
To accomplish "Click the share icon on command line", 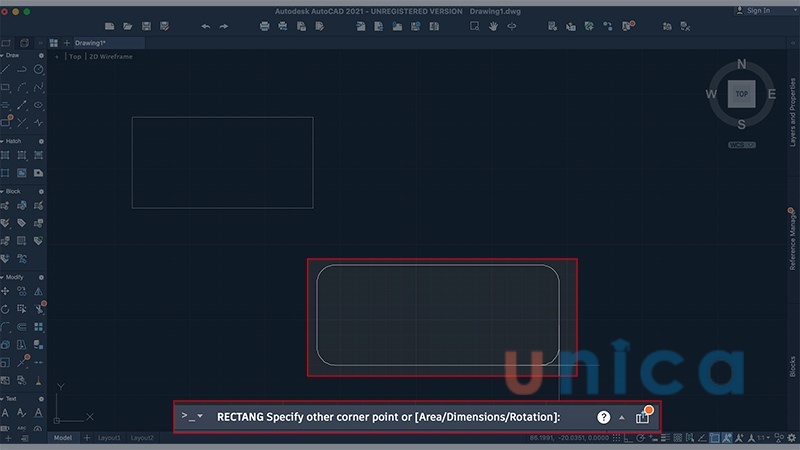I will 642,417.
